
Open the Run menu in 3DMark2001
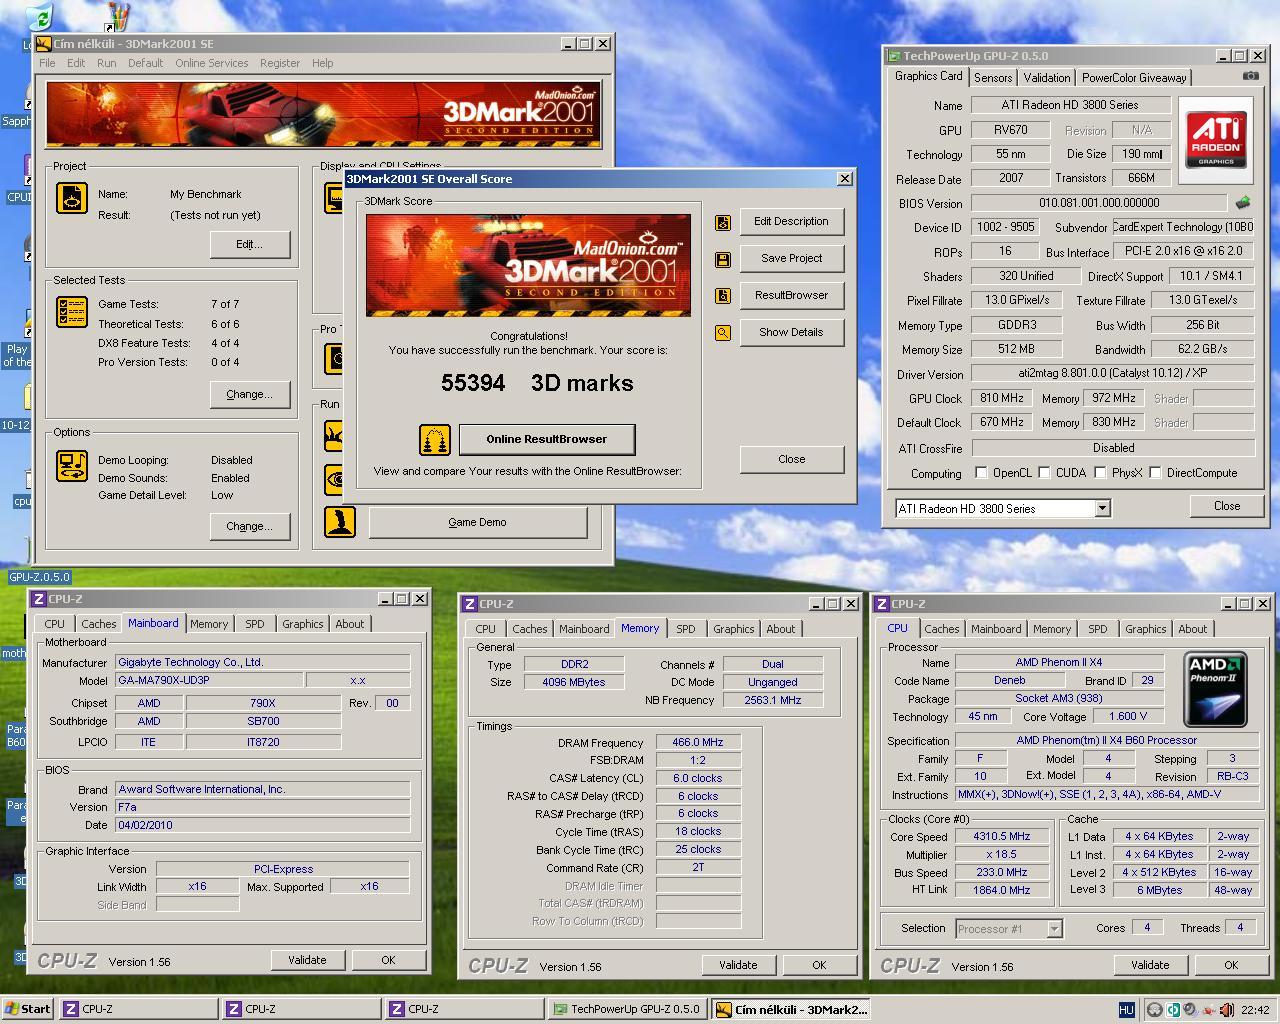[x=106, y=63]
